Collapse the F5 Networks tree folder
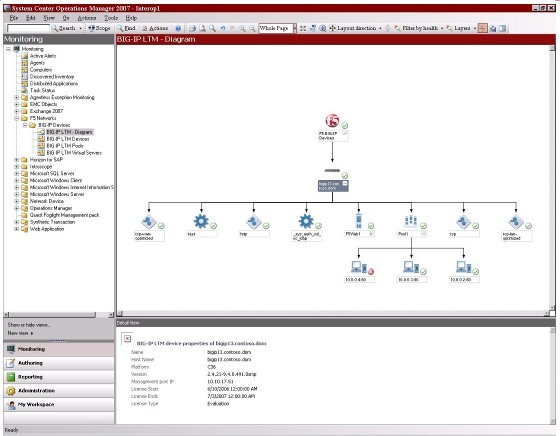The height and width of the screenshot is (436, 560). [16, 118]
